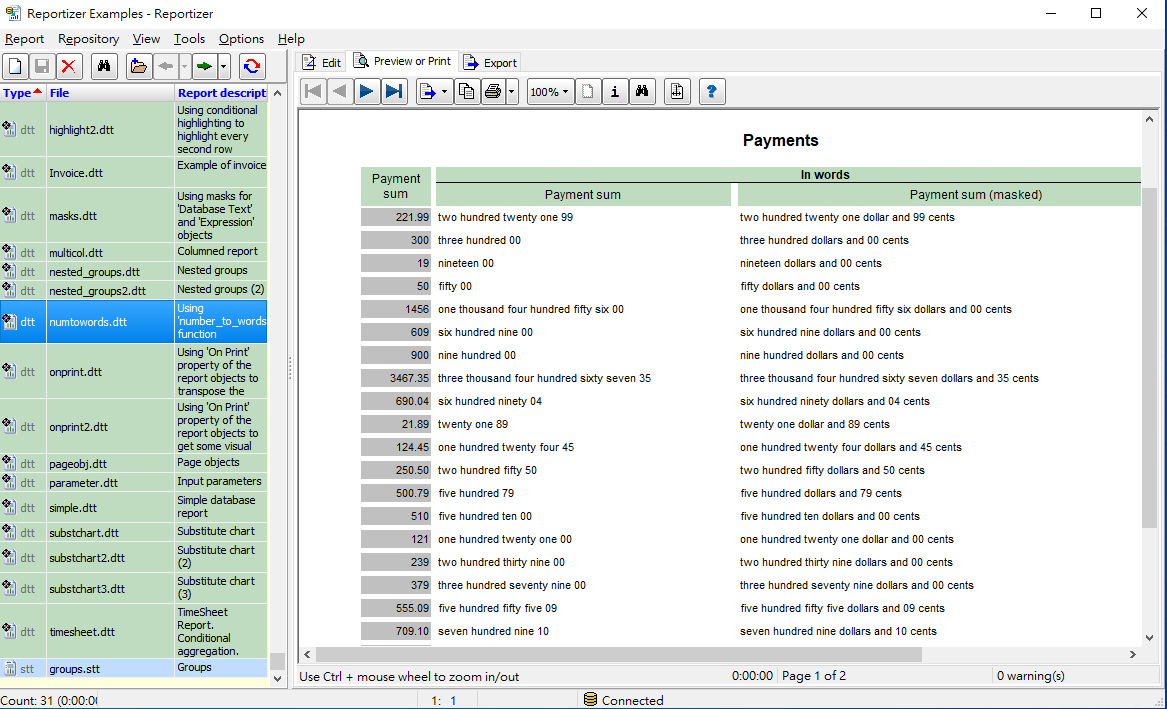
Task: Create a new report with the blank page icon
Action: (15, 67)
